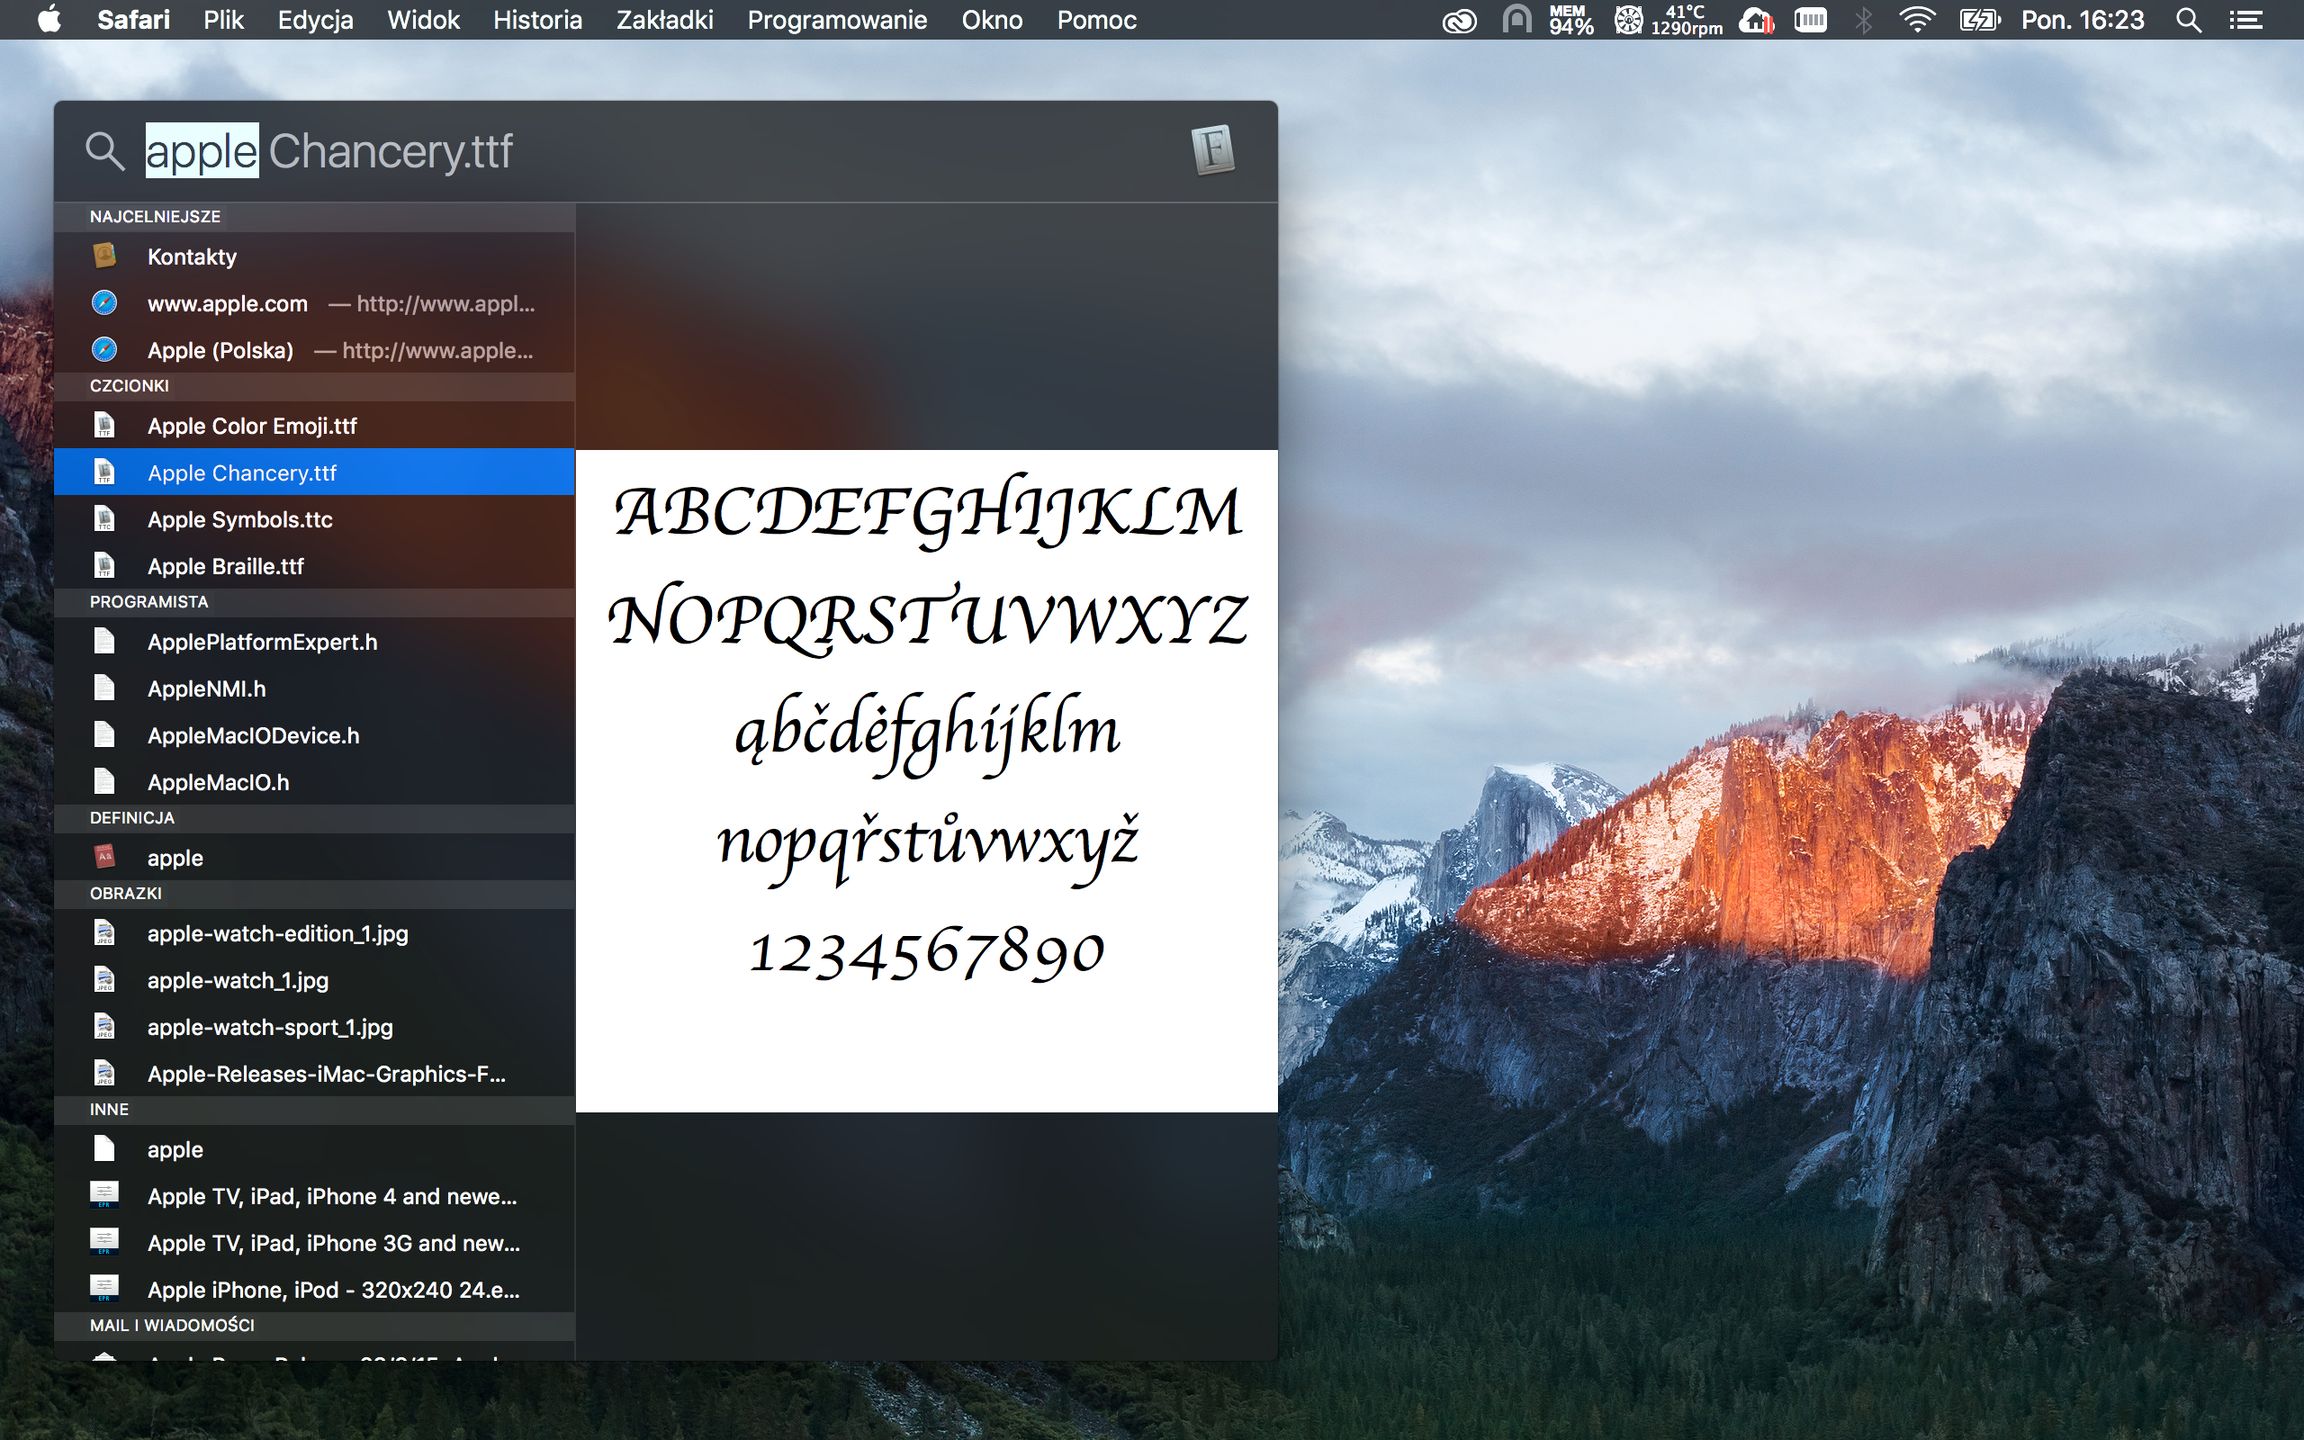Click the Wi-Fi status icon
2304x1440 pixels.
1916,20
